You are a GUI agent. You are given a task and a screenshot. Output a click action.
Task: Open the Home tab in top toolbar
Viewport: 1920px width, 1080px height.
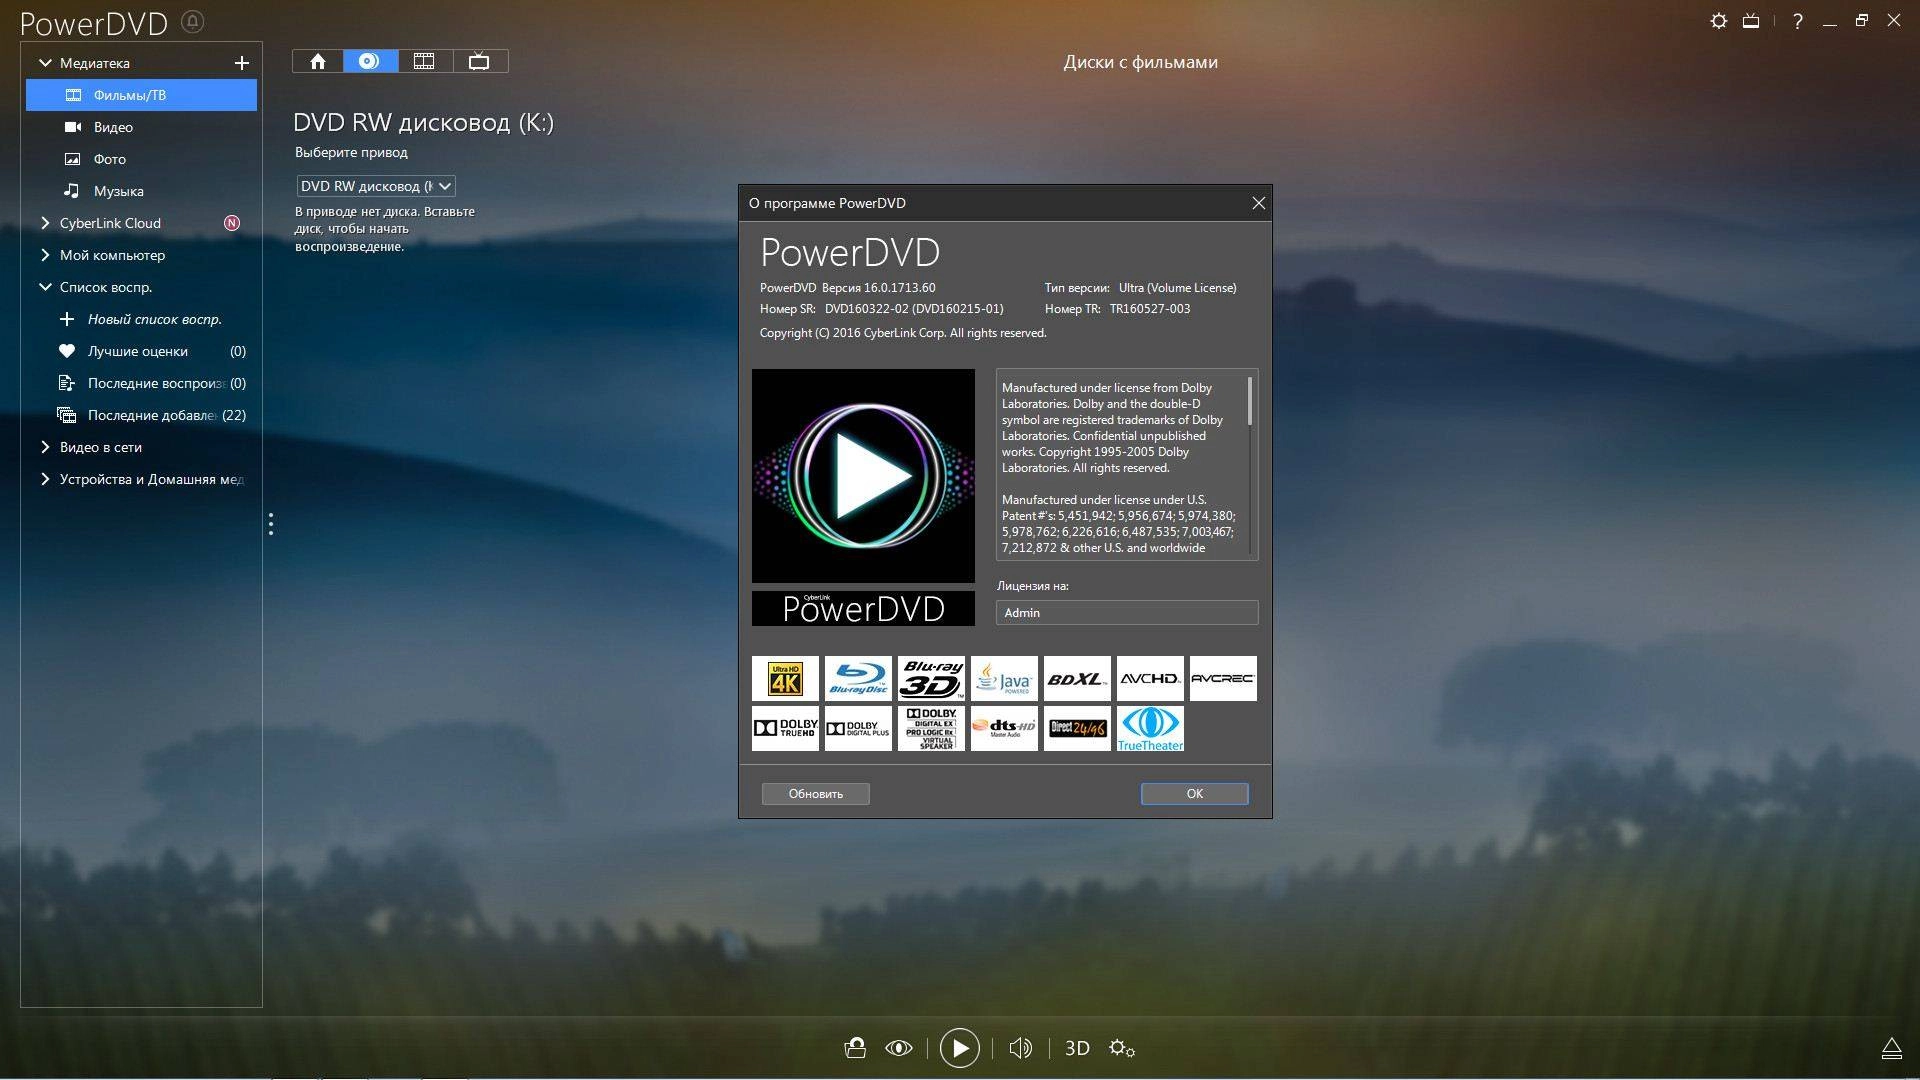point(318,61)
